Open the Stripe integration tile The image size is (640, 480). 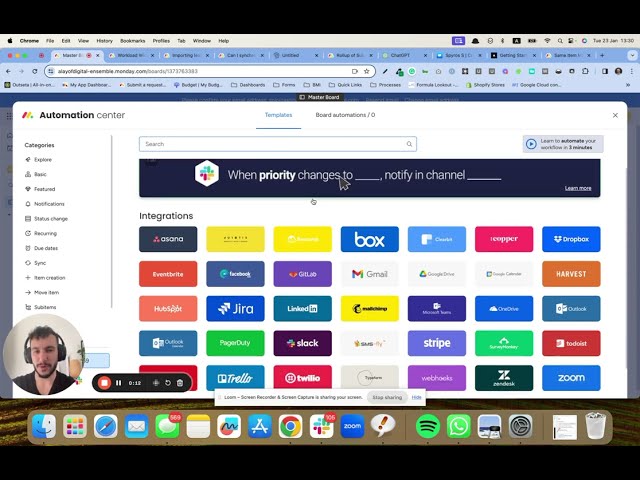pyautogui.click(x=437, y=343)
